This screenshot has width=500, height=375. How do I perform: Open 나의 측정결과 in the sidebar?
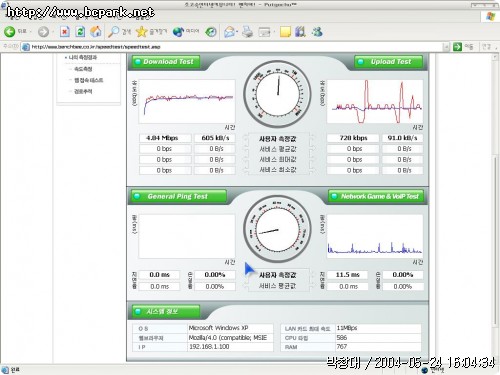[x=83, y=57]
